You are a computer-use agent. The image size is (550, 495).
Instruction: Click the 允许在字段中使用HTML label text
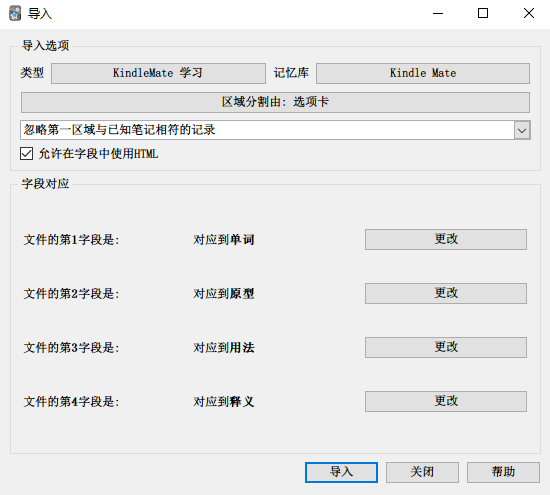98,154
